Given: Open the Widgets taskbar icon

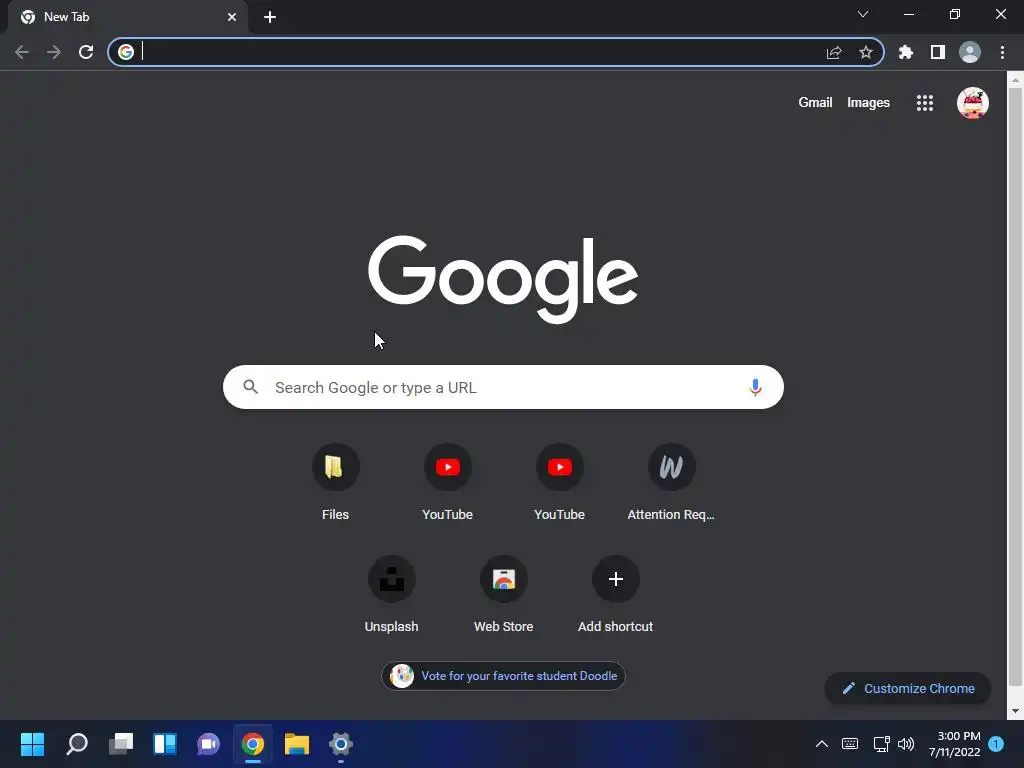Looking at the screenshot, I should click(165, 744).
